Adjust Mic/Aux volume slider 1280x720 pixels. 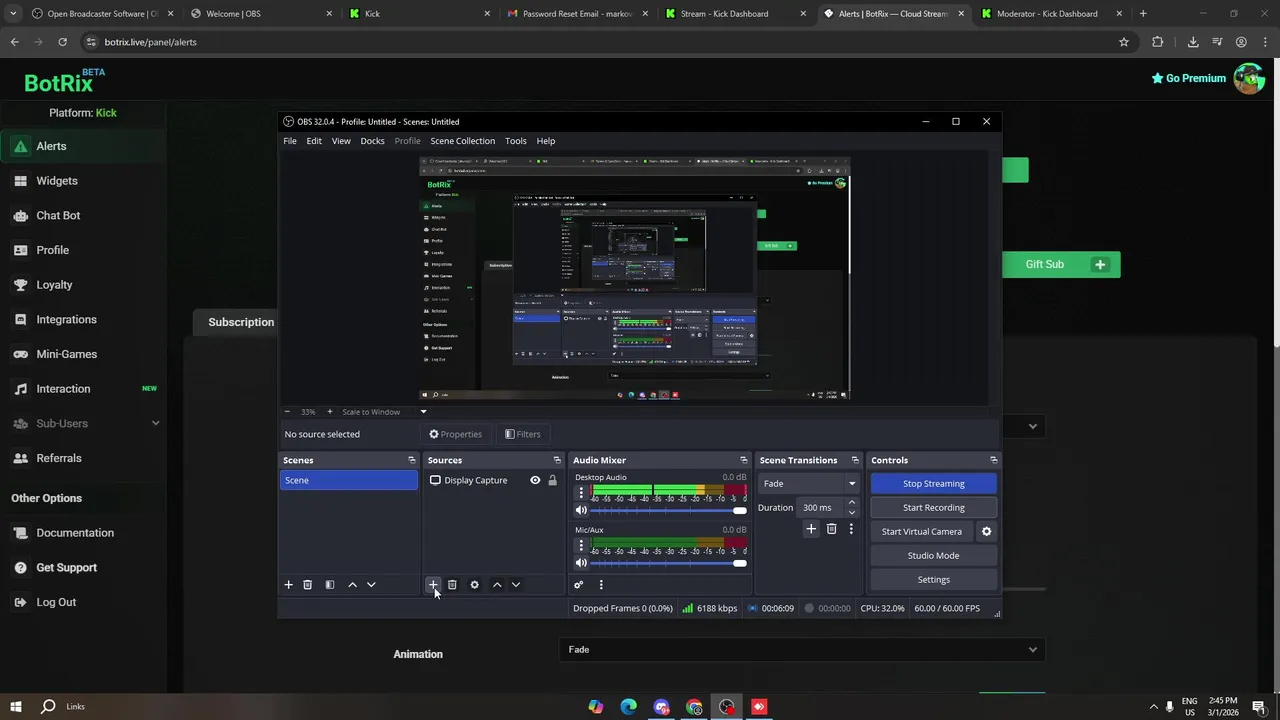click(668, 563)
